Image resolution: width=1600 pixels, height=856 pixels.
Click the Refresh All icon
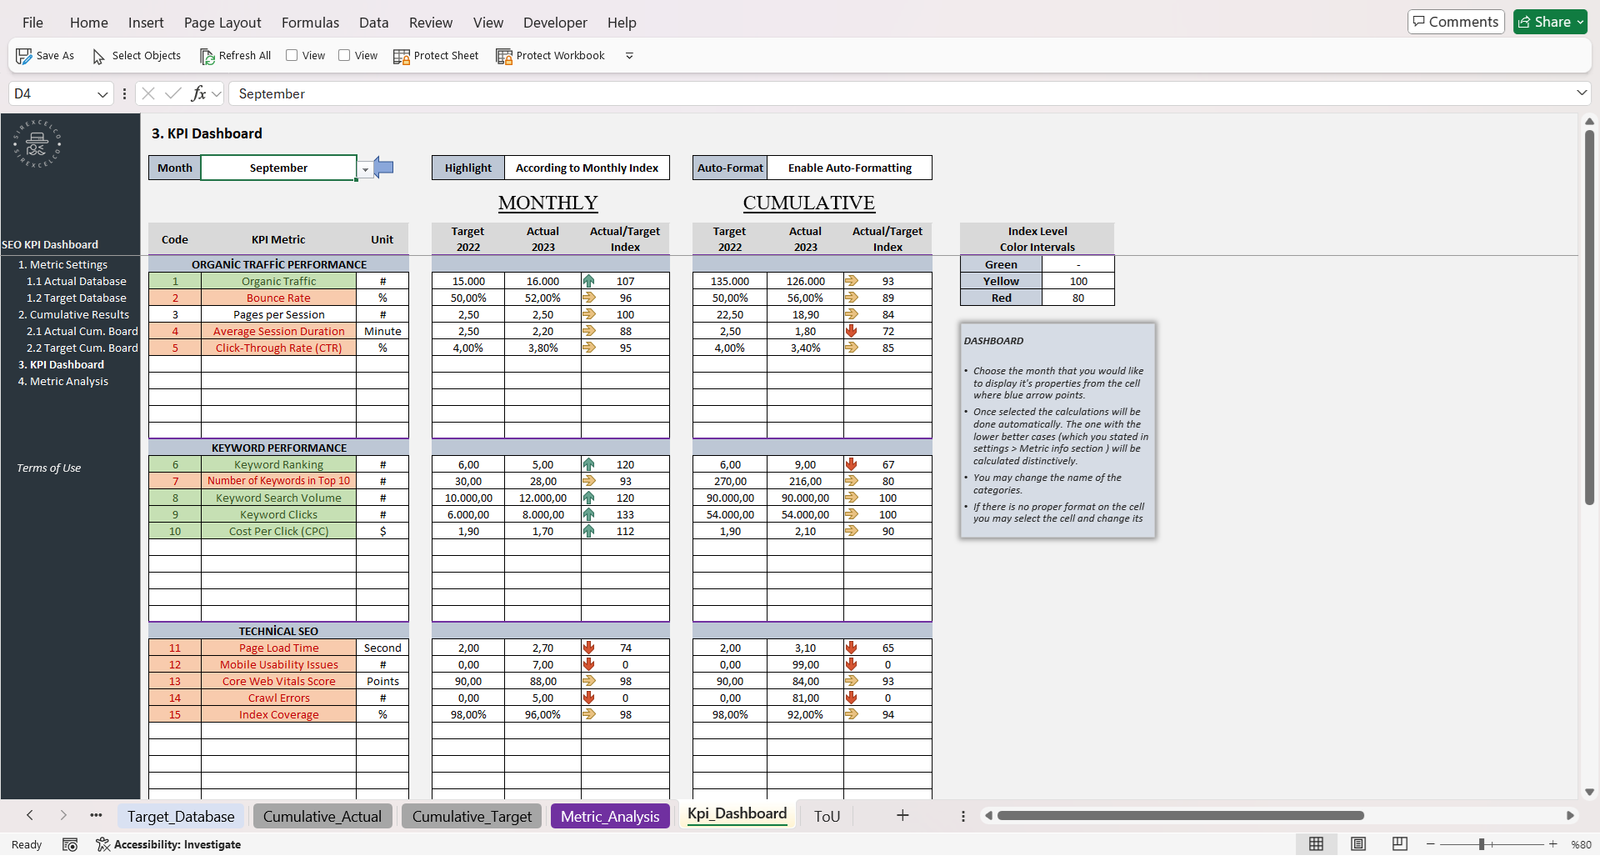pos(207,56)
